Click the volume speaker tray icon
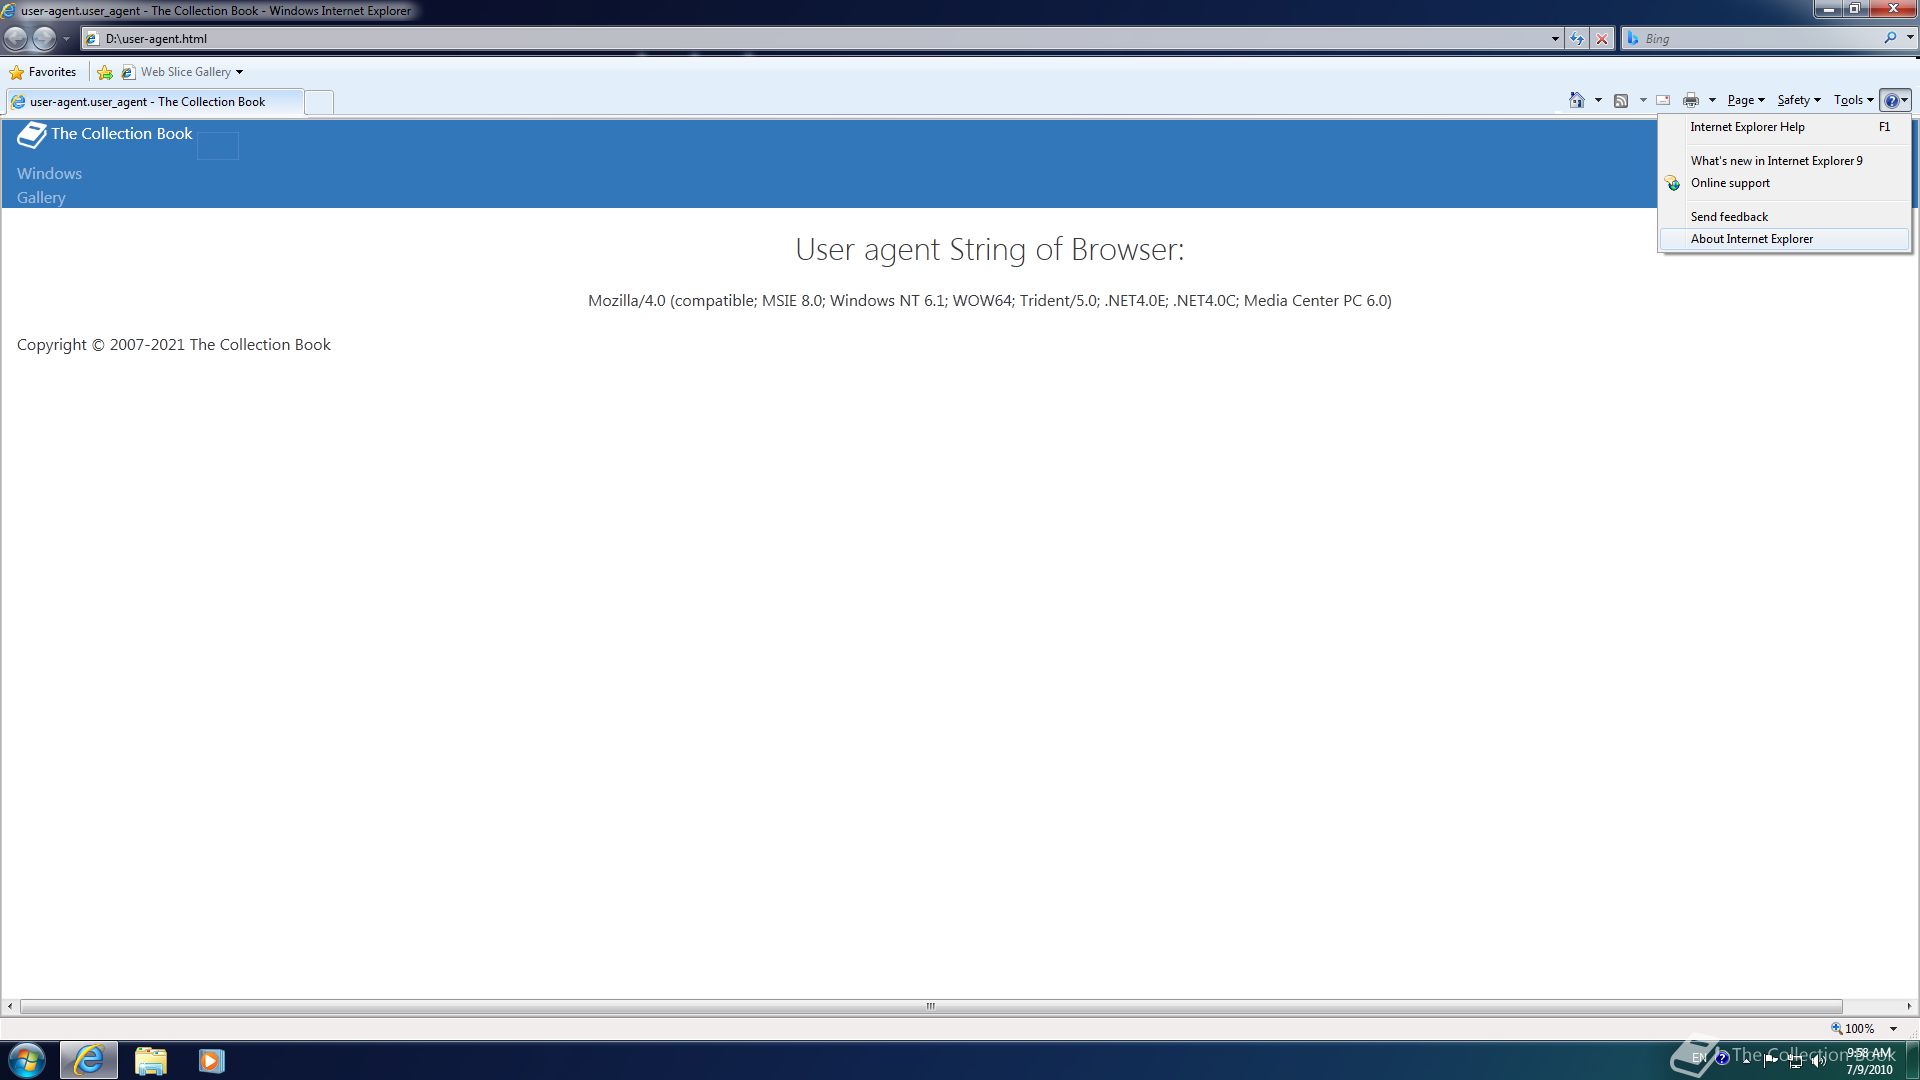The width and height of the screenshot is (1920, 1080). tap(1818, 1060)
